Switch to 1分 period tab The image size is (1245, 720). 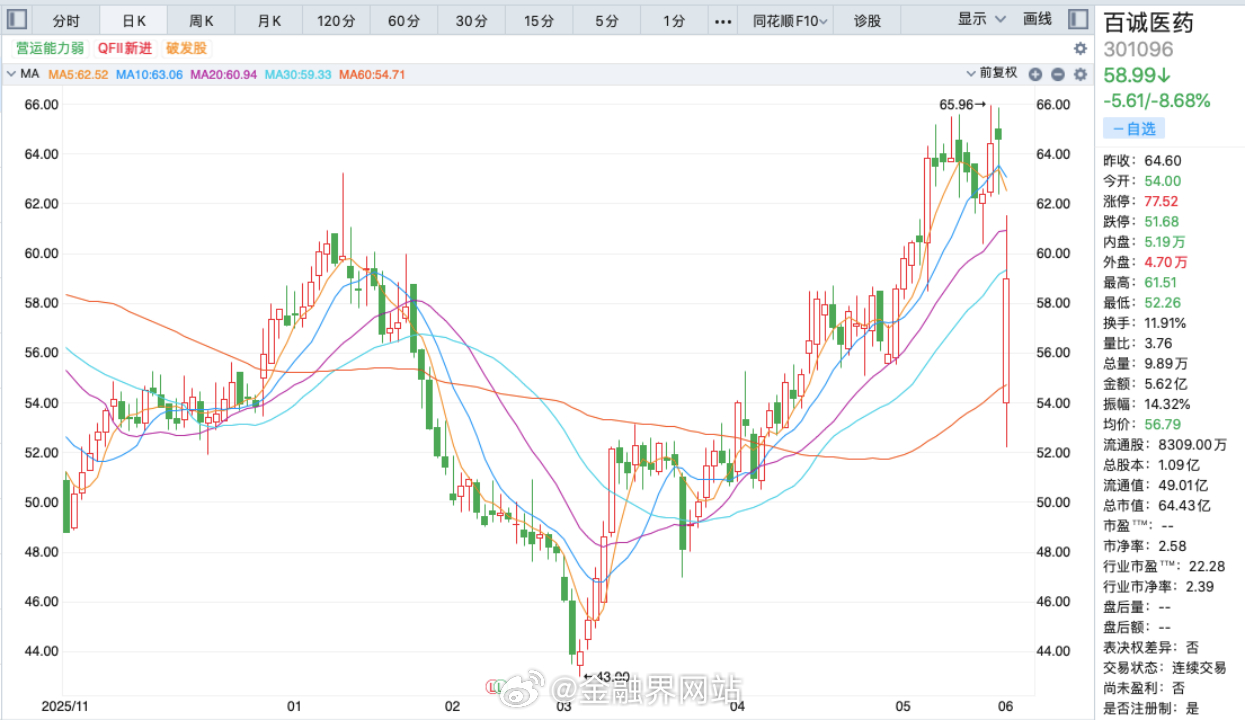click(x=674, y=20)
